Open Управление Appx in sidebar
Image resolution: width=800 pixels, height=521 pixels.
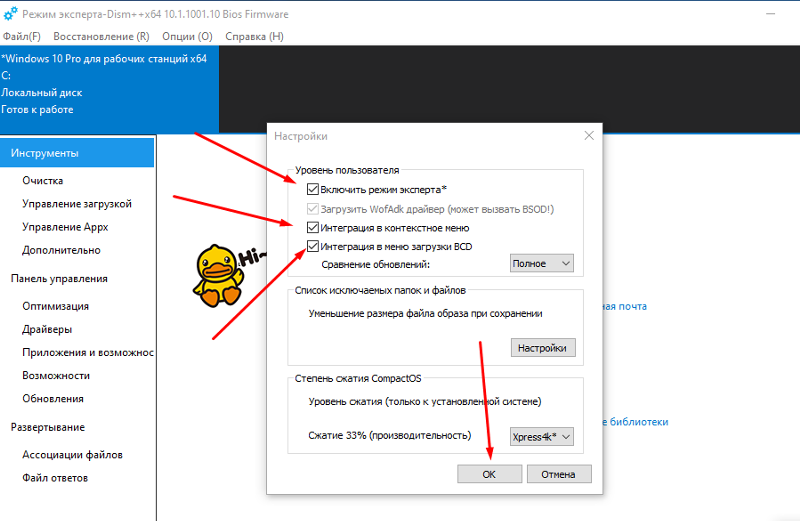[x=65, y=227]
